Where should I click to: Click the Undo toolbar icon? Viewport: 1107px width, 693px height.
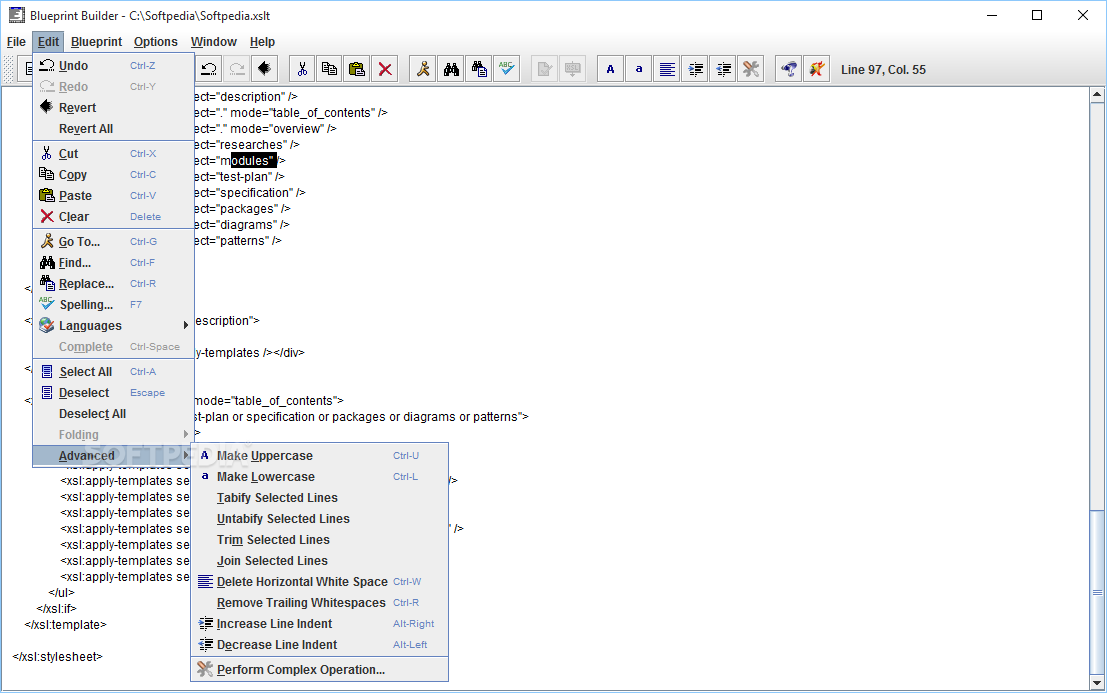click(x=209, y=69)
